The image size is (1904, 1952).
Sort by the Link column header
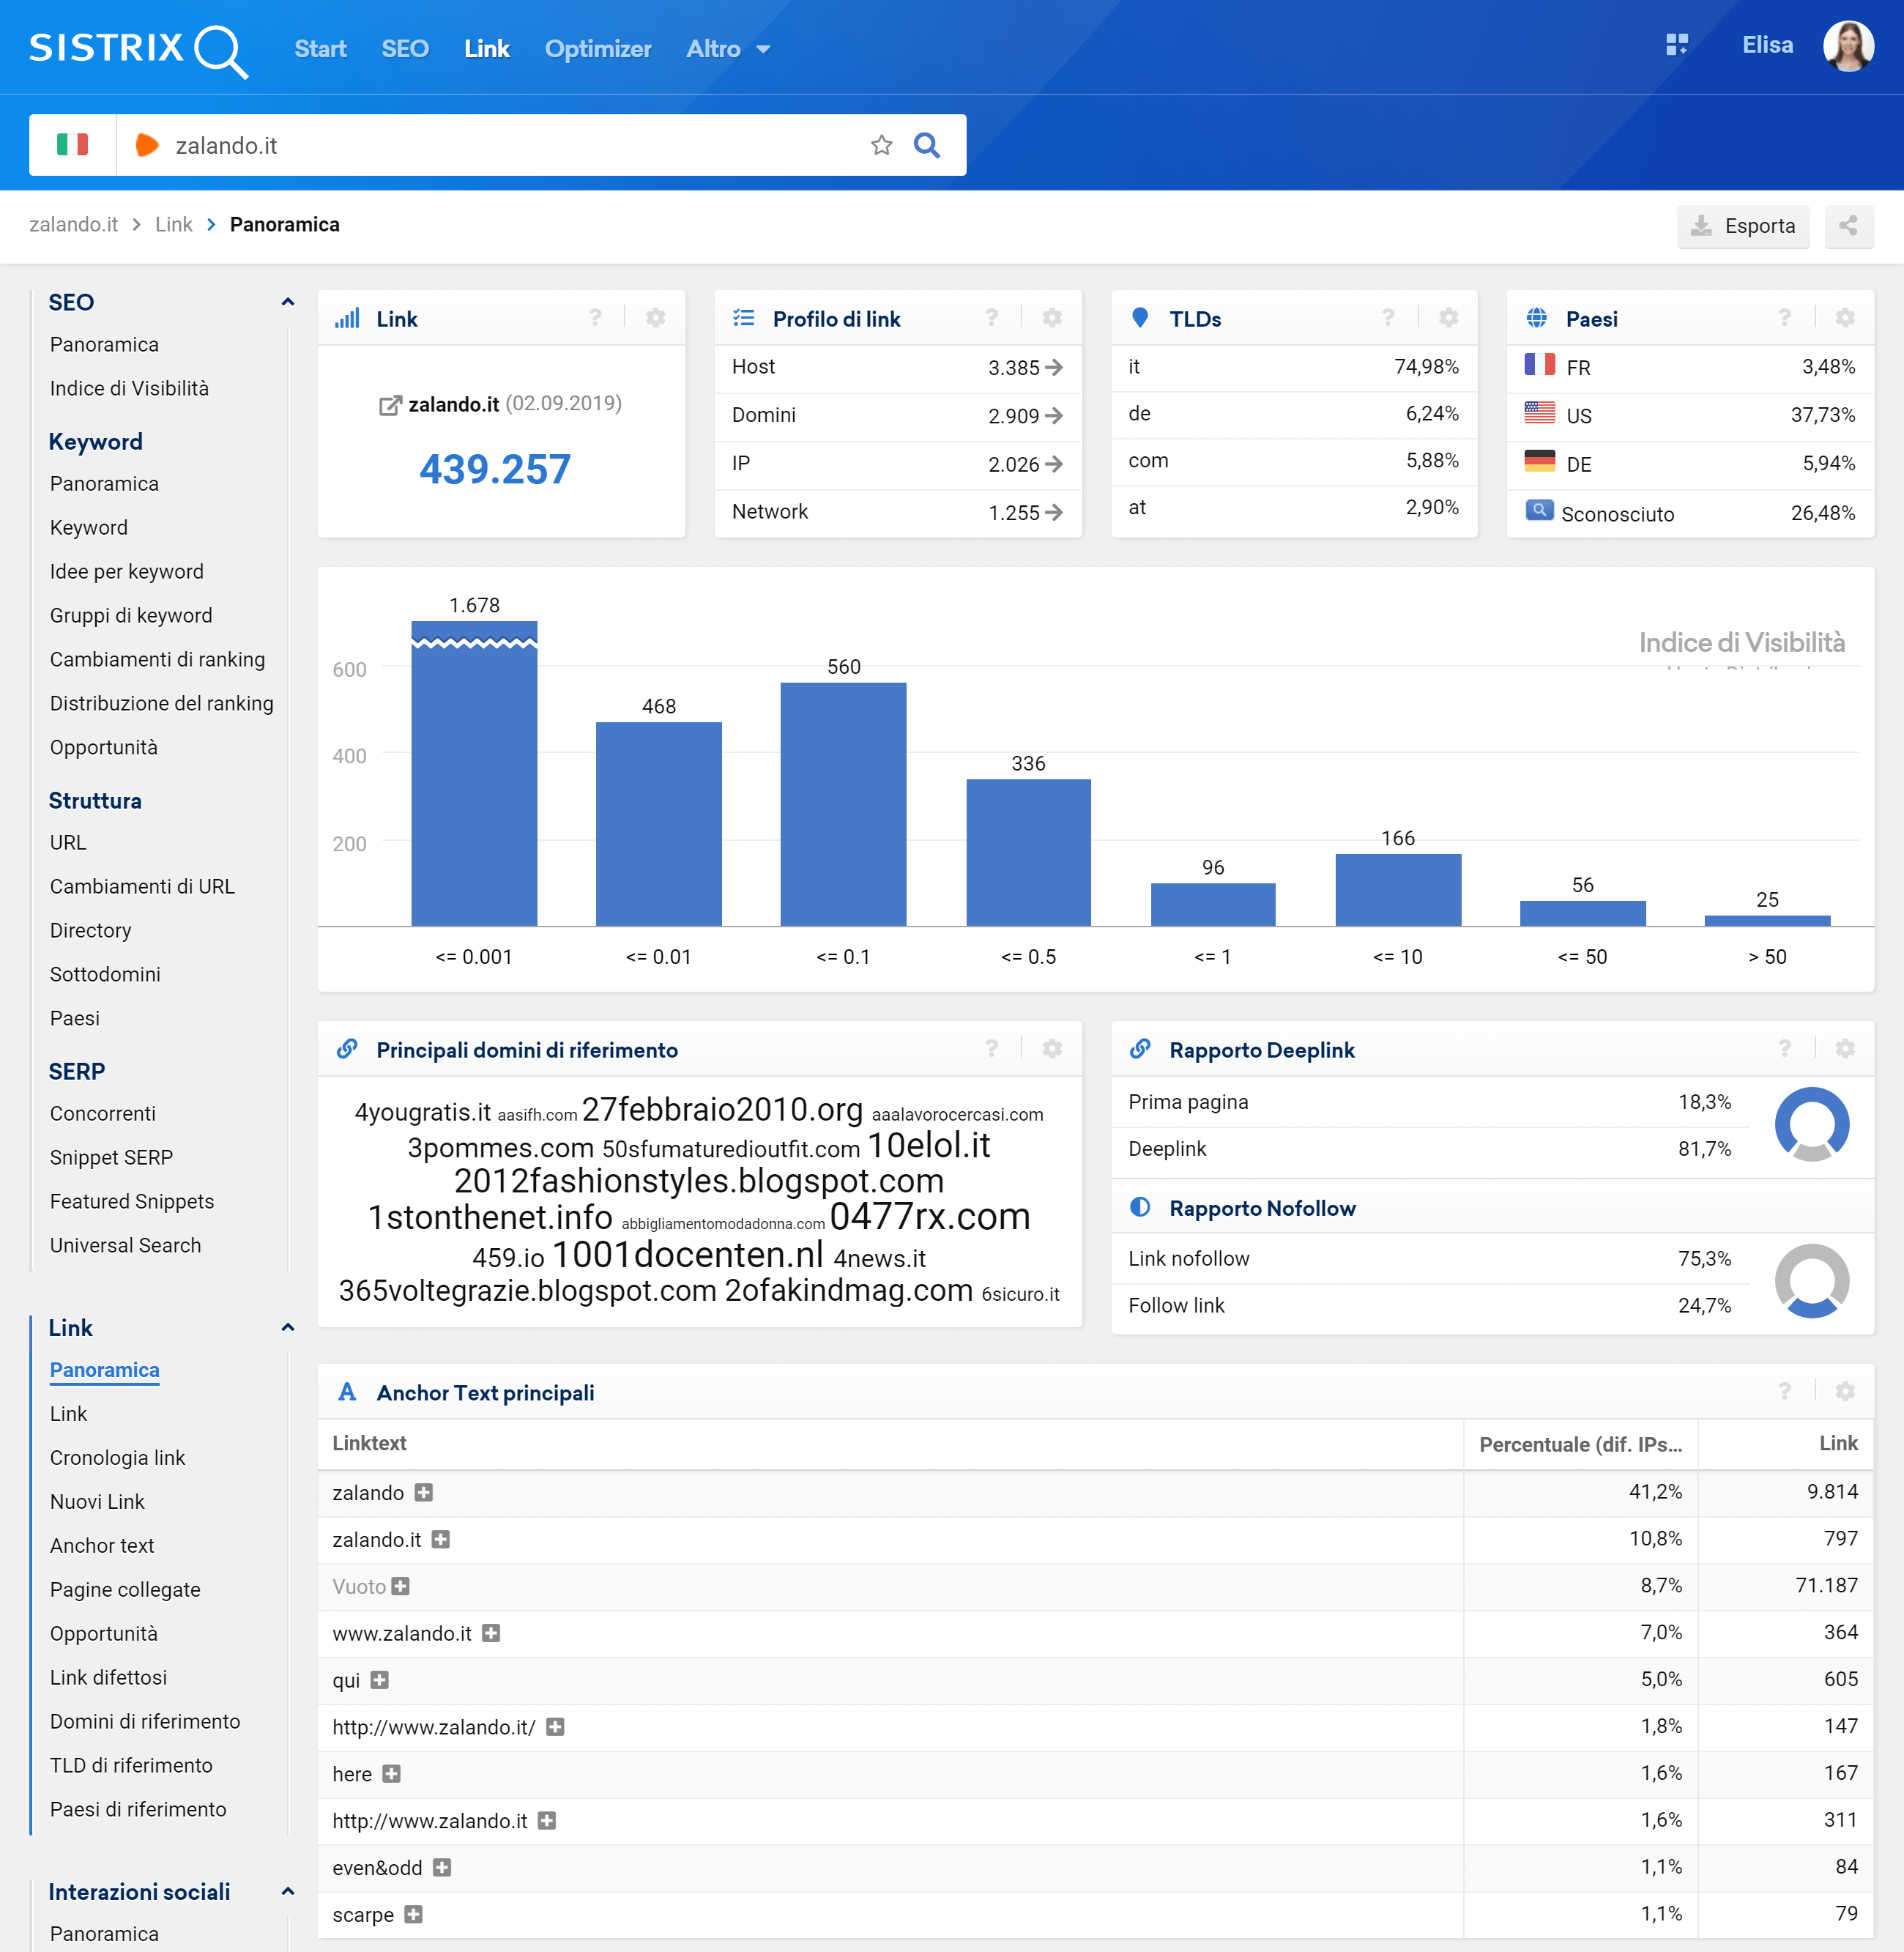pyautogui.click(x=1838, y=1443)
